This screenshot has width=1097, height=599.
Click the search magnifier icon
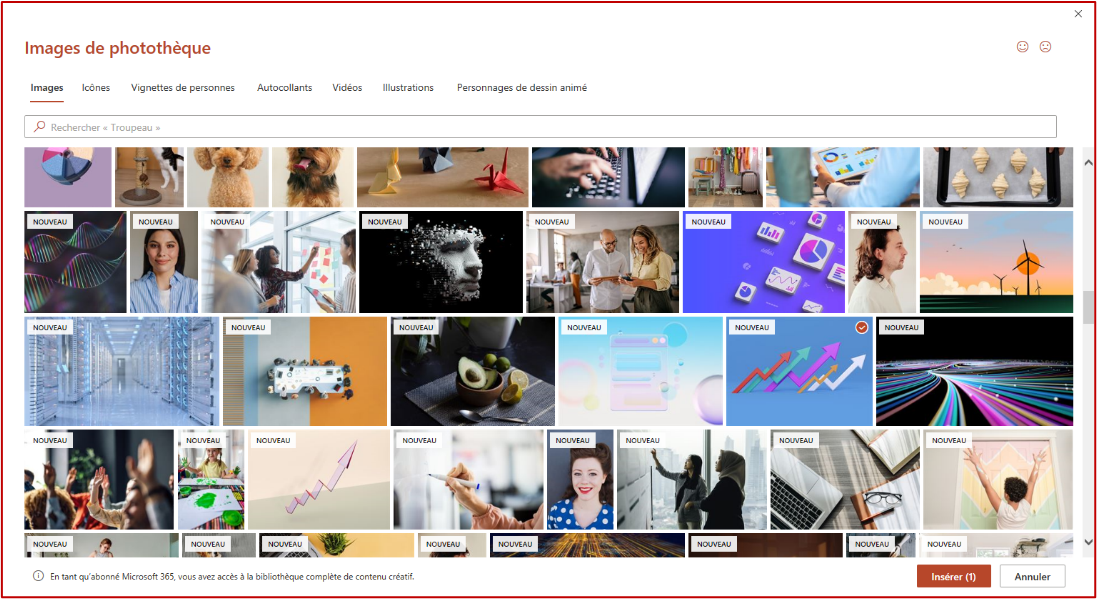tap(39, 127)
